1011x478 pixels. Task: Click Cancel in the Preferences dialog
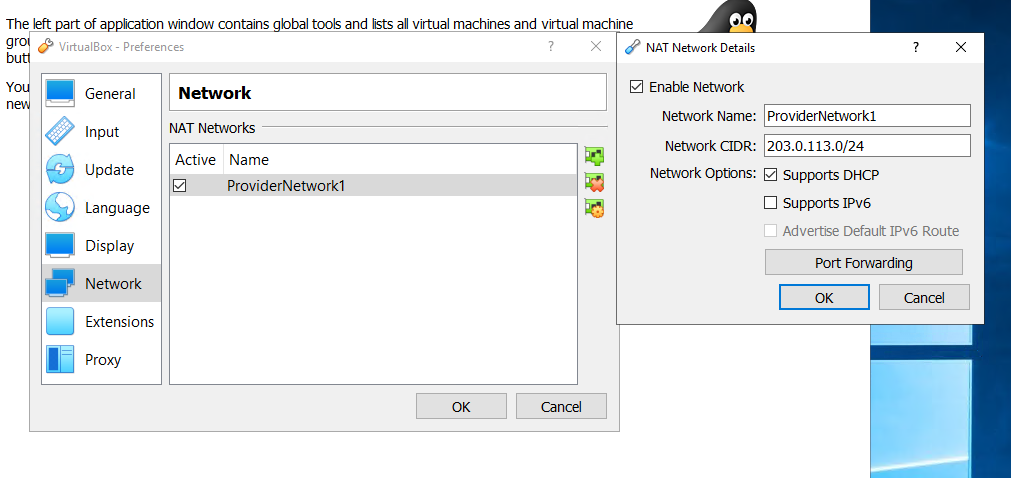click(x=561, y=406)
